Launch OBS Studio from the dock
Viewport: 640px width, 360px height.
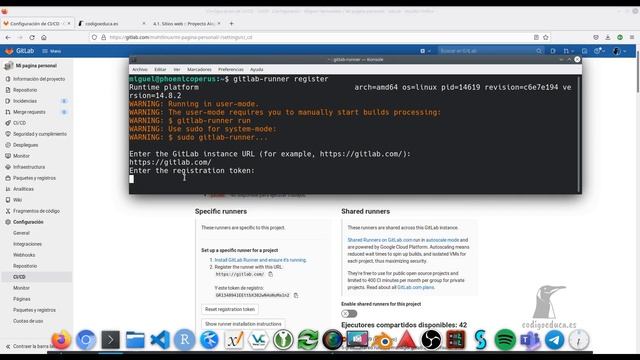pyautogui.click(x=431, y=340)
